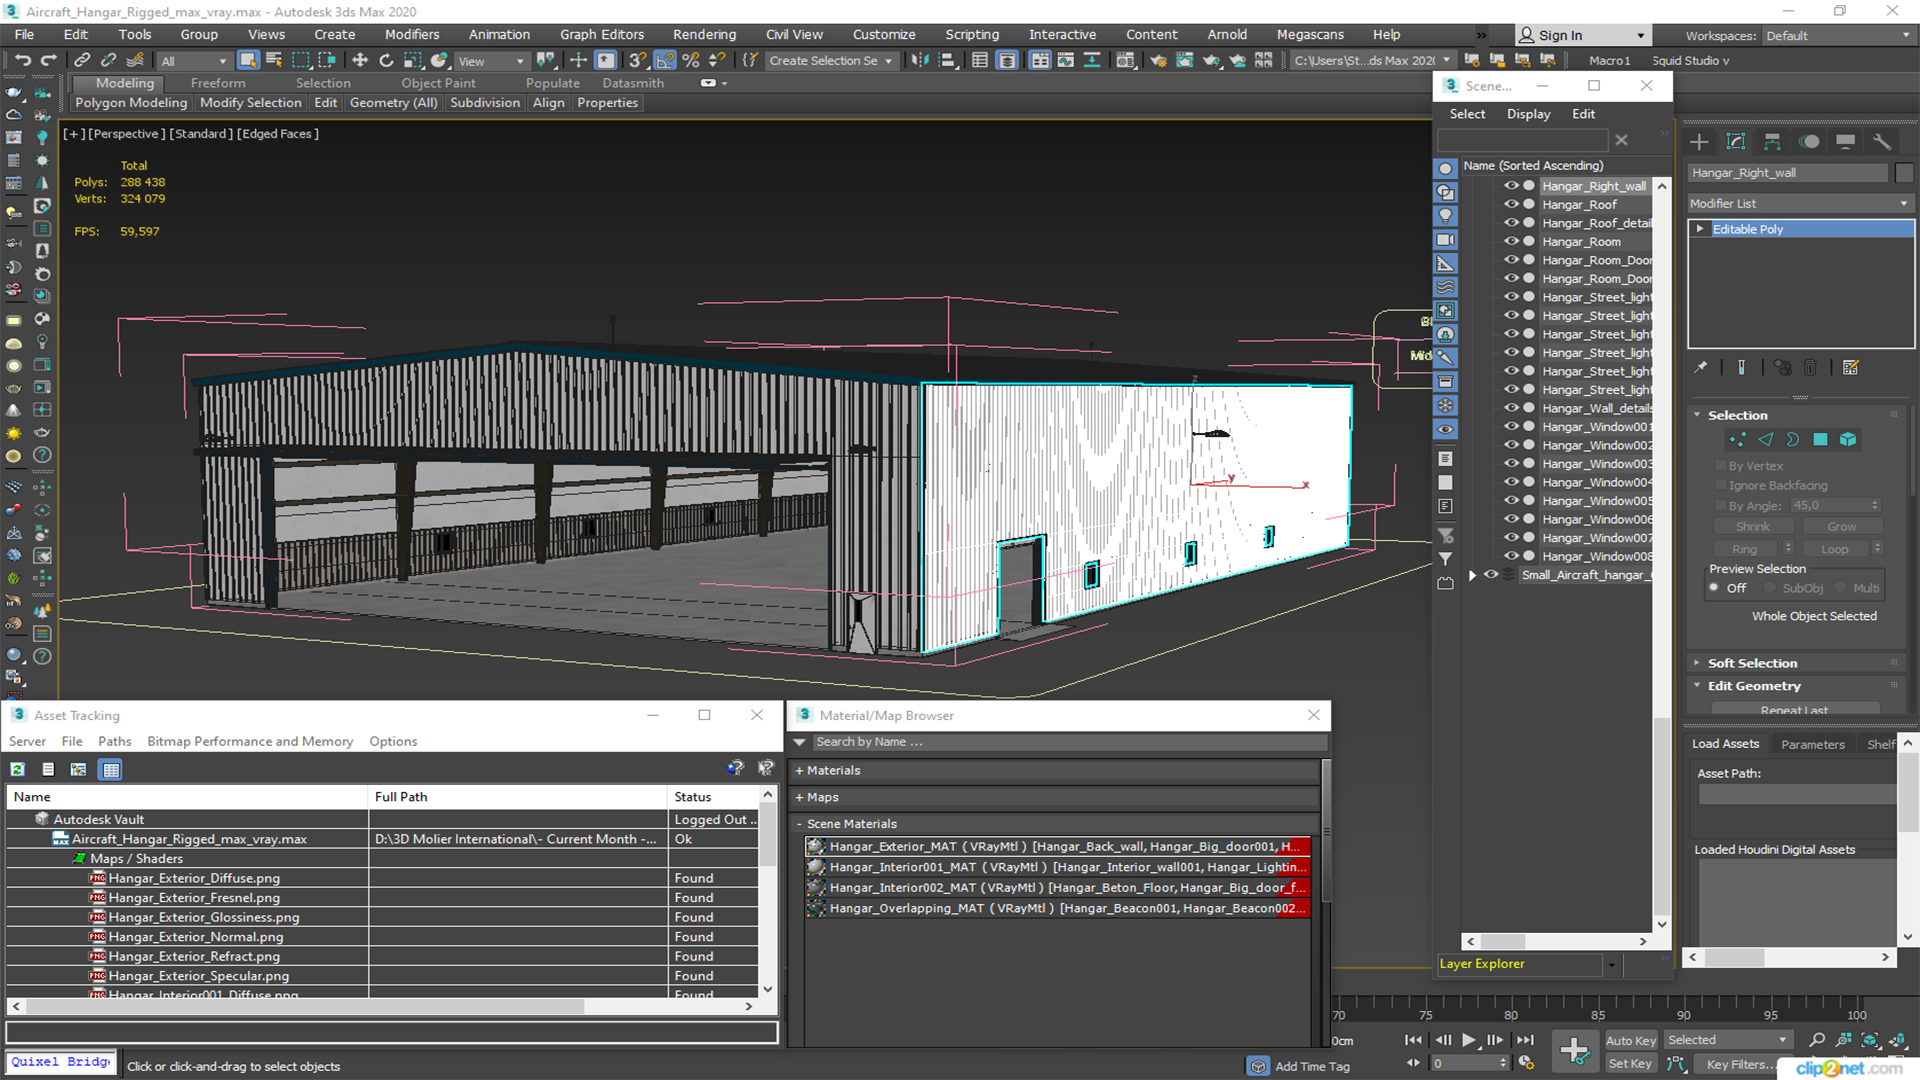Activate the Select Object tool
The width and height of the screenshot is (1920, 1080).
[x=248, y=61]
